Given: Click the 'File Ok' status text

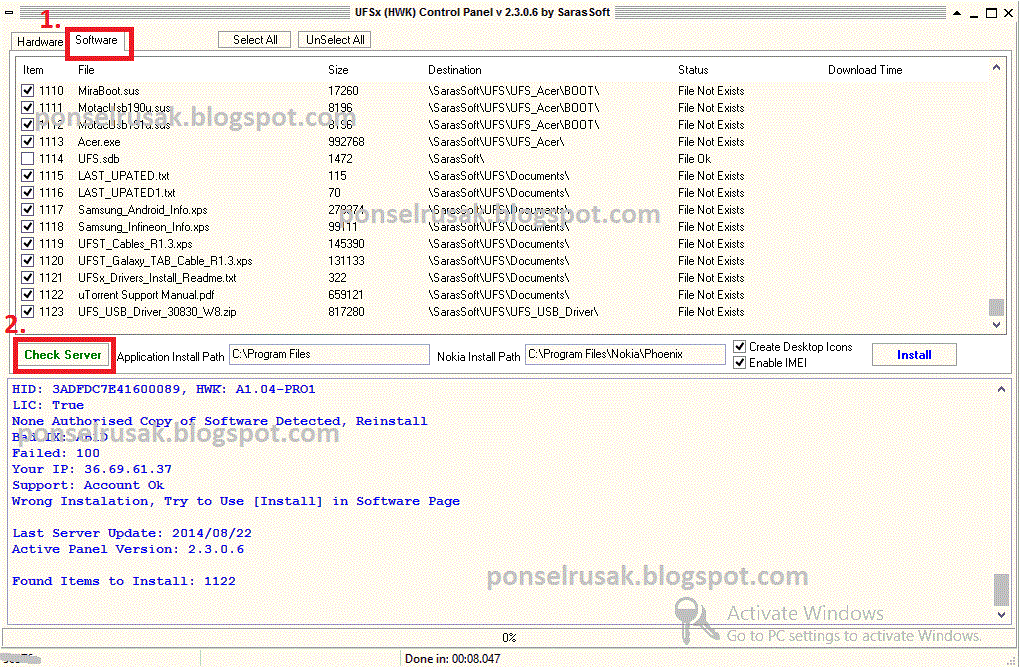Looking at the screenshot, I should (694, 159).
